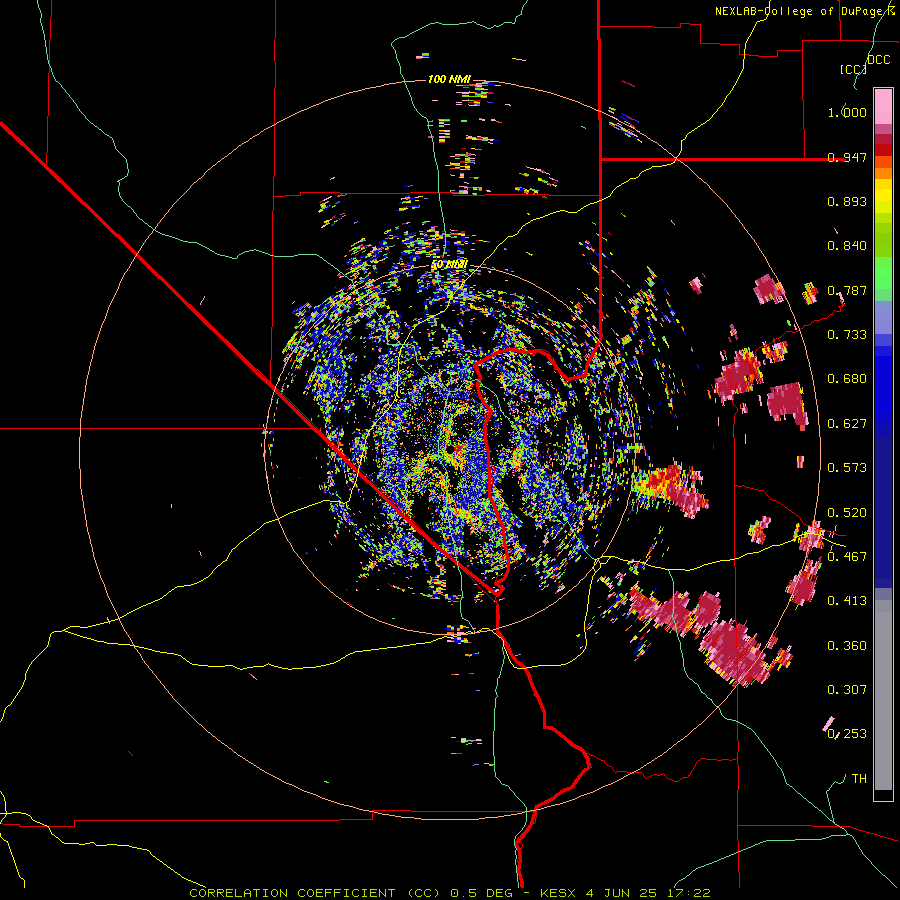This screenshot has height=900, width=900.
Task: Click the 0.360 scale value
Action: point(847,646)
